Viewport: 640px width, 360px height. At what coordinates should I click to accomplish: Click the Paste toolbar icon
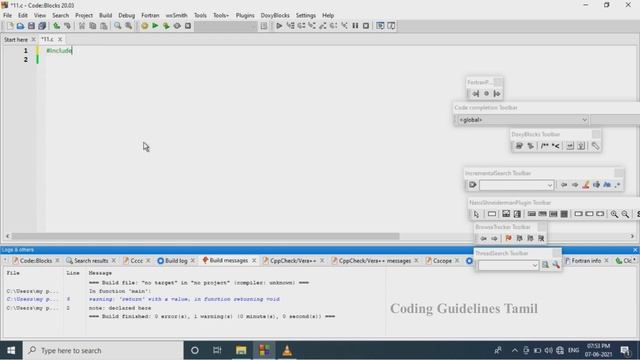104,26
